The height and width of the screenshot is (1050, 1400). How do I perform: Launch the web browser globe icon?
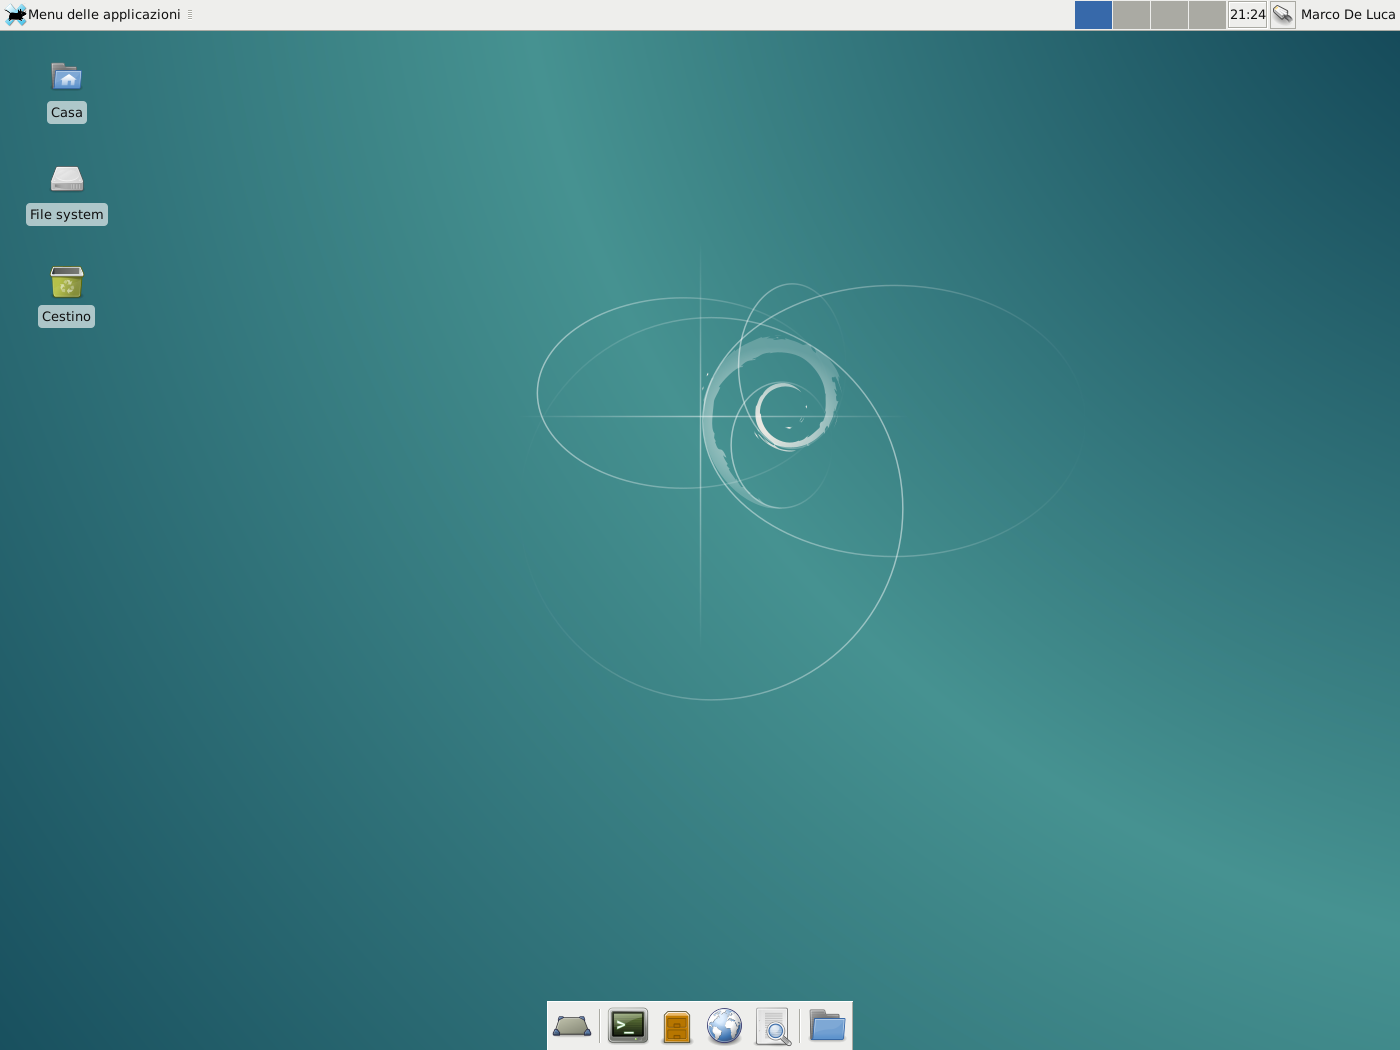coord(724,1026)
